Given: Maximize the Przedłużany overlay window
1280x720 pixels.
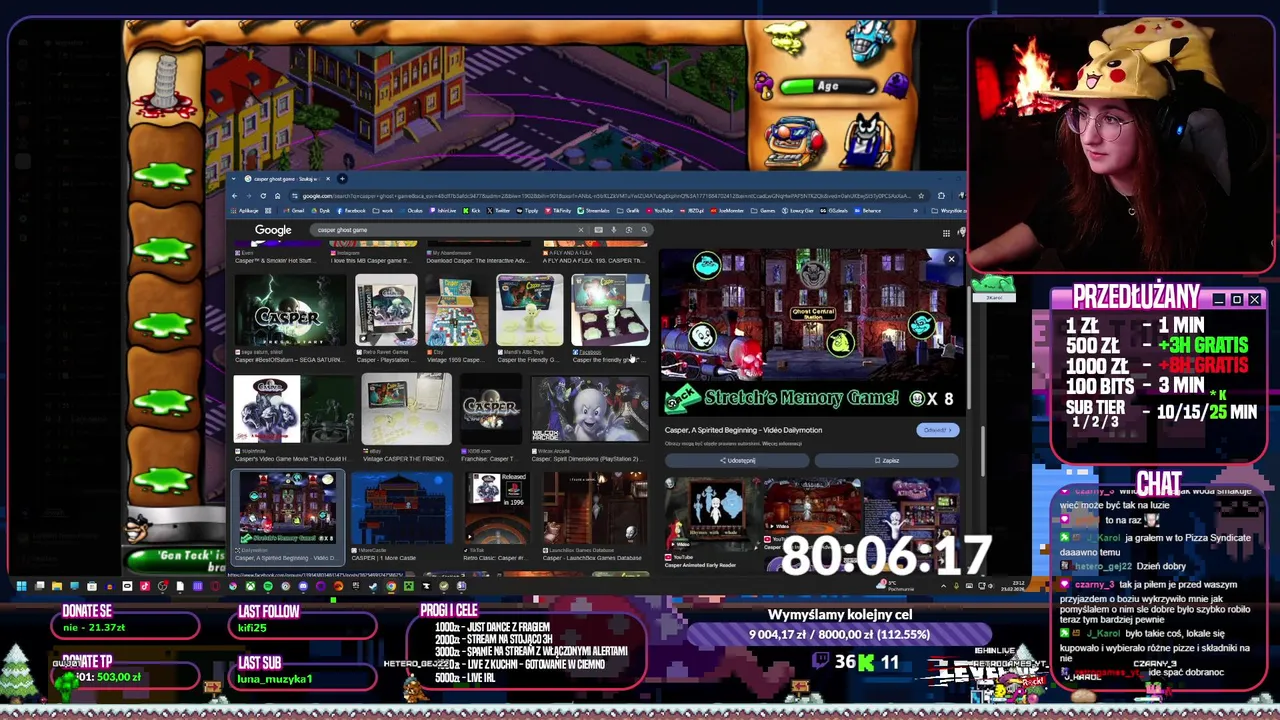Looking at the screenshot, I should pyautogui.click(x=1237, y=300).
